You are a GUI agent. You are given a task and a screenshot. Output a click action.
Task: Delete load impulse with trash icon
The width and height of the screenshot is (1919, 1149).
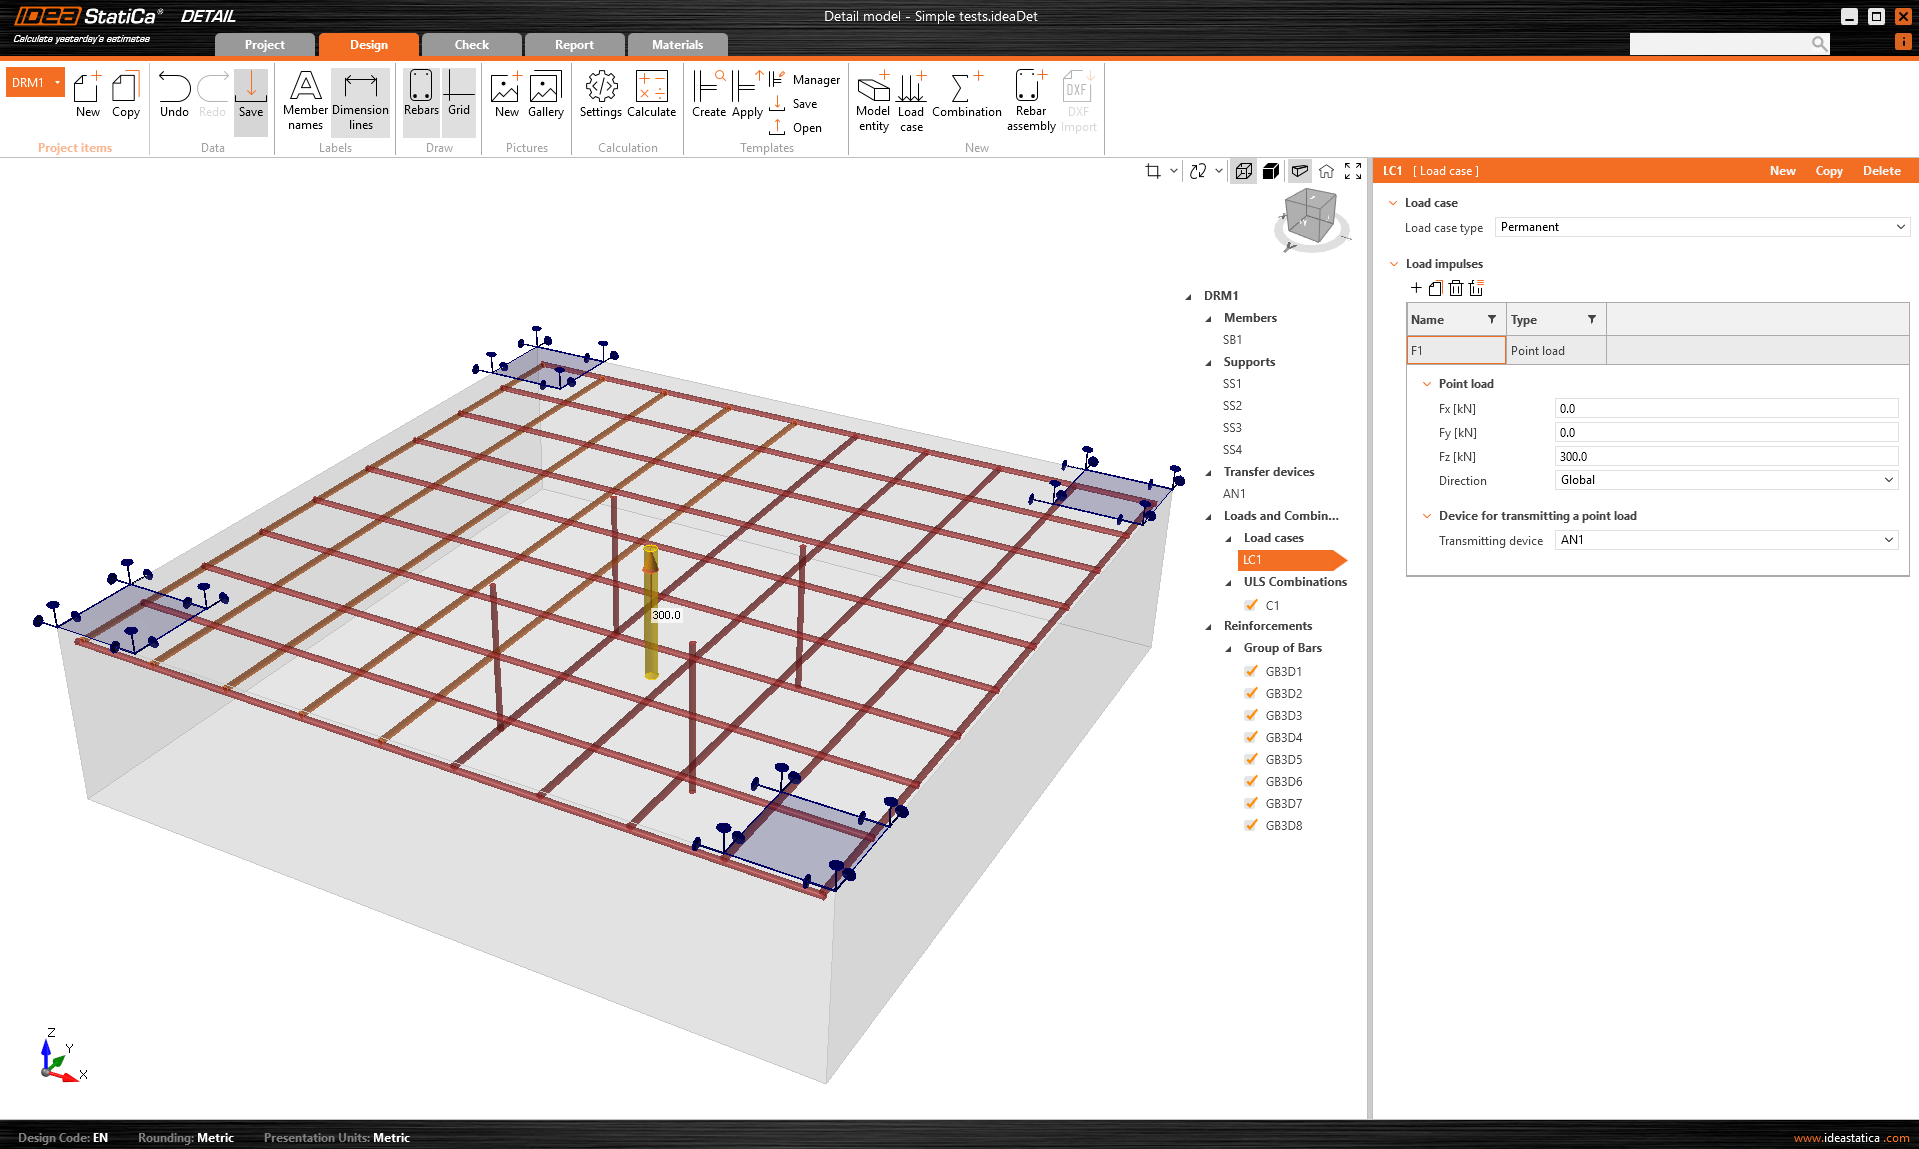1456,288
